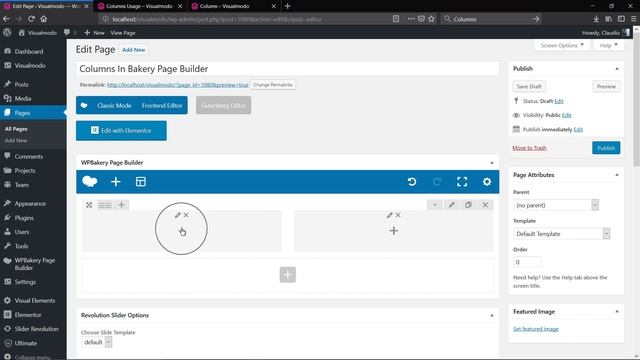This screenshot has width=640, height=360.
Task: Expand the Help tab
Action: tap(609, 45)
